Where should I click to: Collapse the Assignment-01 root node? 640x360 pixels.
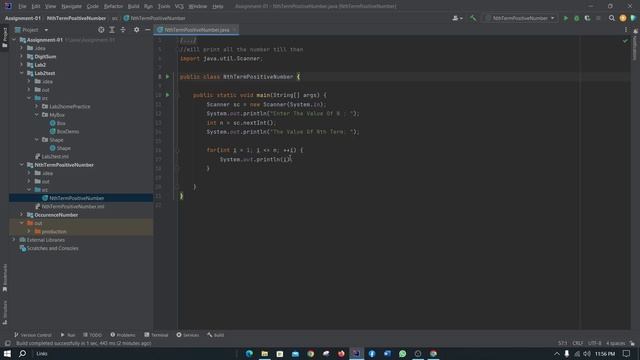[x=14, y=40]
